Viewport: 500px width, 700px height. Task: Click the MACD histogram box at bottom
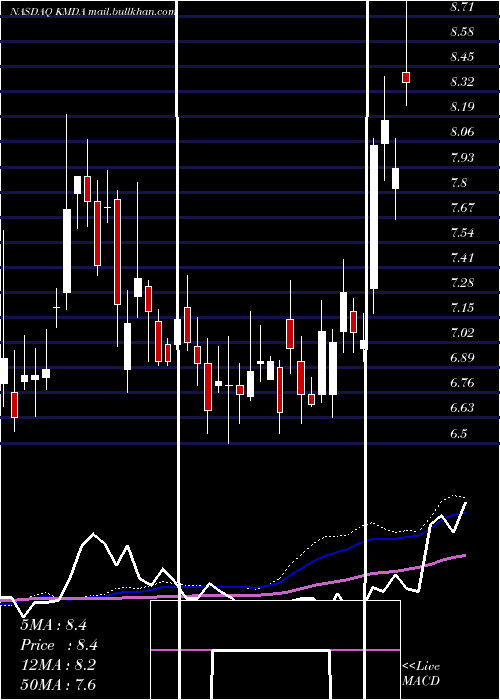pyautogui.click(x=275, y=650)
